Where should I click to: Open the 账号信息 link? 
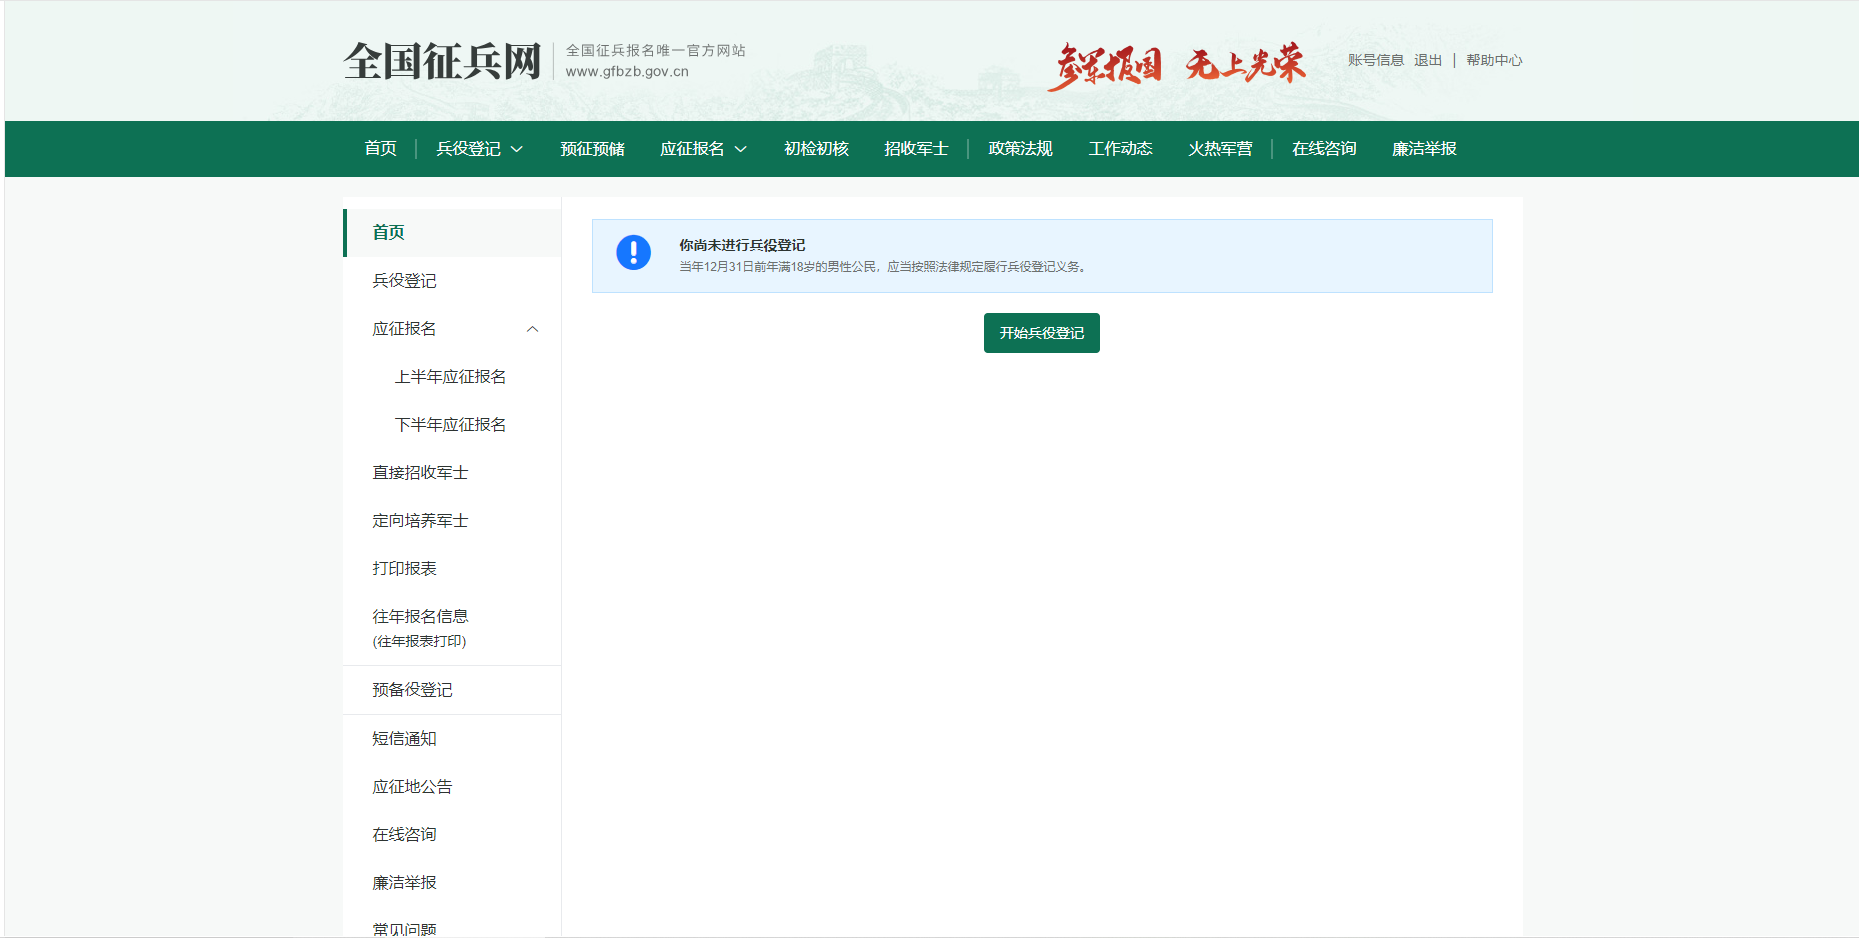coord(1375,60)
